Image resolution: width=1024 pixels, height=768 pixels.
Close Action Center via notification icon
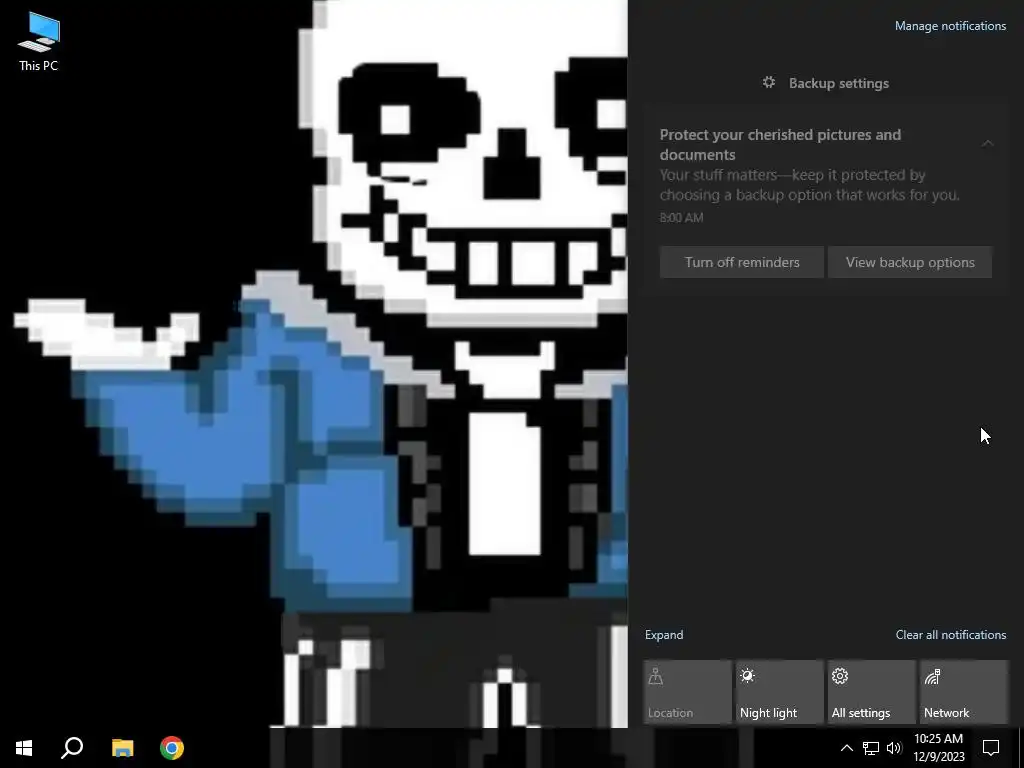coord(991,748)
